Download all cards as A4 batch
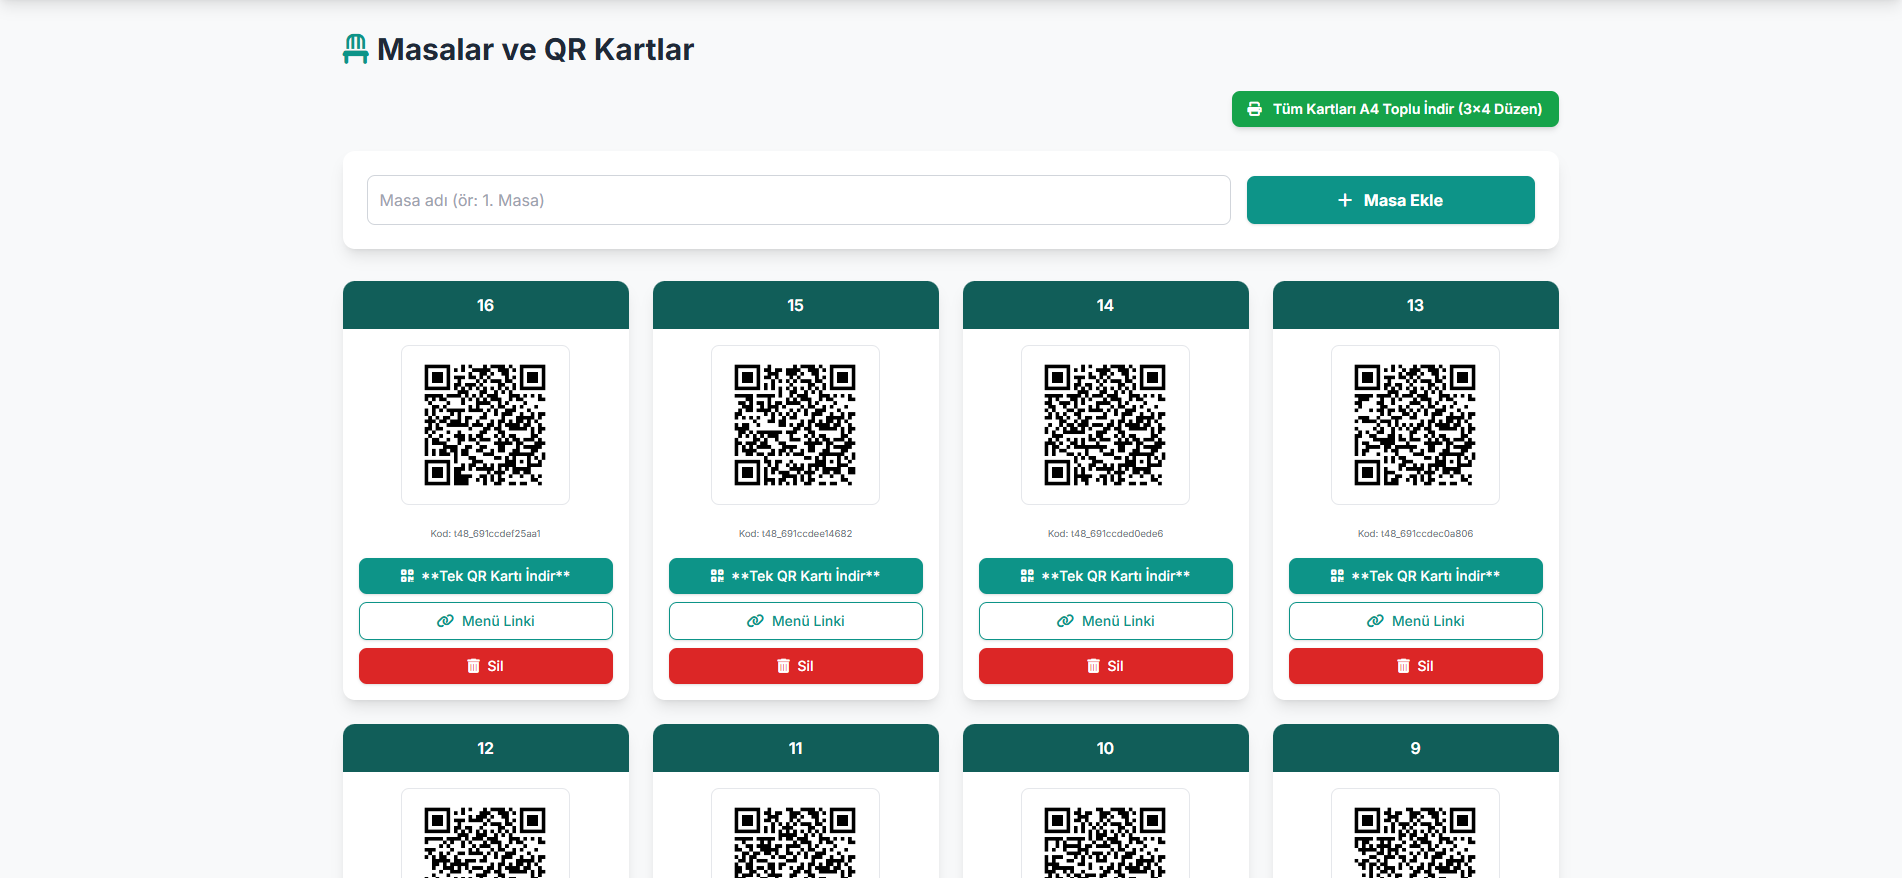Screen dimensions: 1902x878 (1394, 109)
